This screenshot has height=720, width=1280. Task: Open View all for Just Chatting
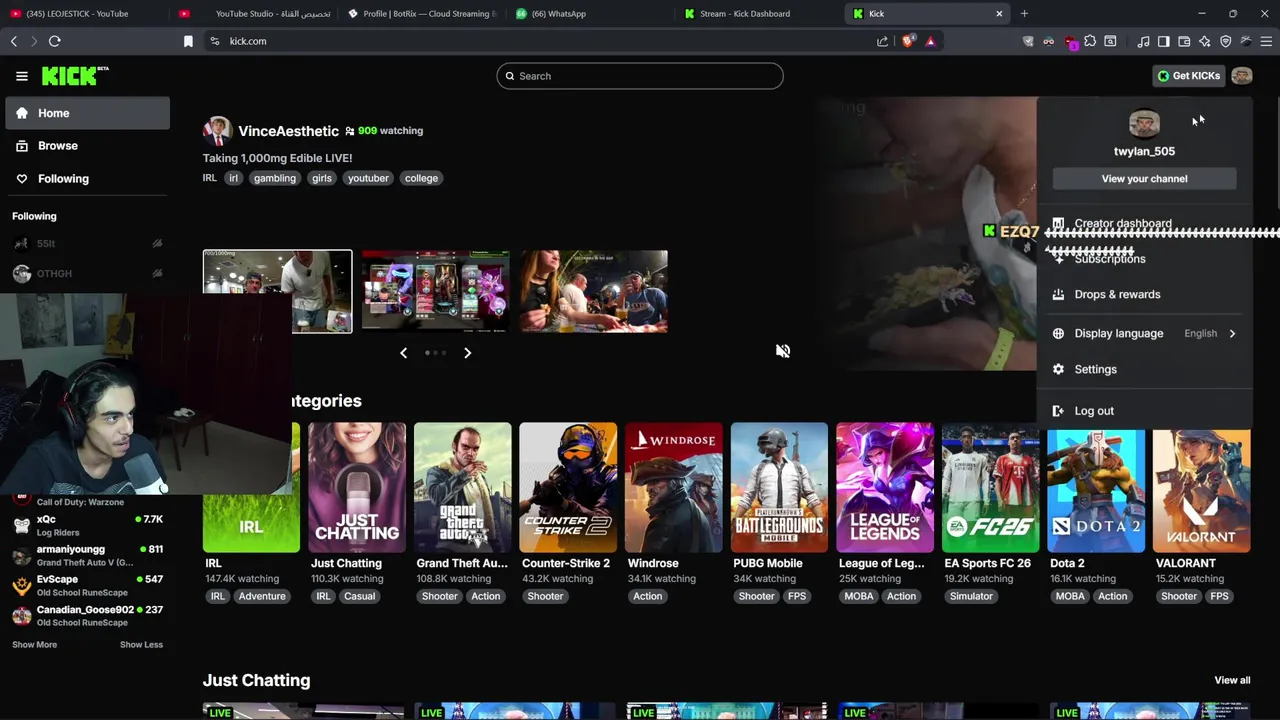coord(1232,680)
